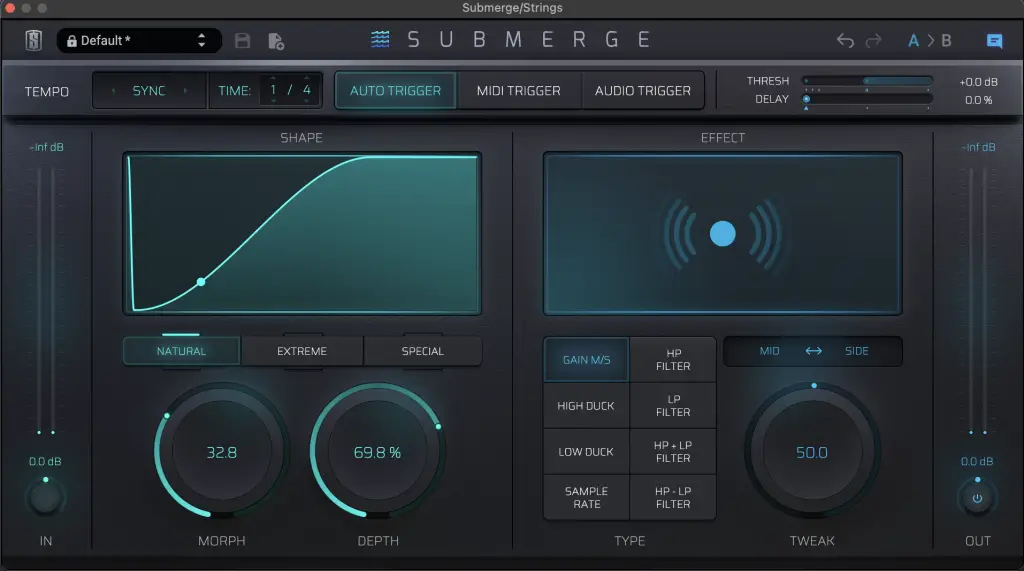This screenshot has height=571, width=1024.
Task: Adjust the THRESH slider
Action: click(x=867, y=81)
